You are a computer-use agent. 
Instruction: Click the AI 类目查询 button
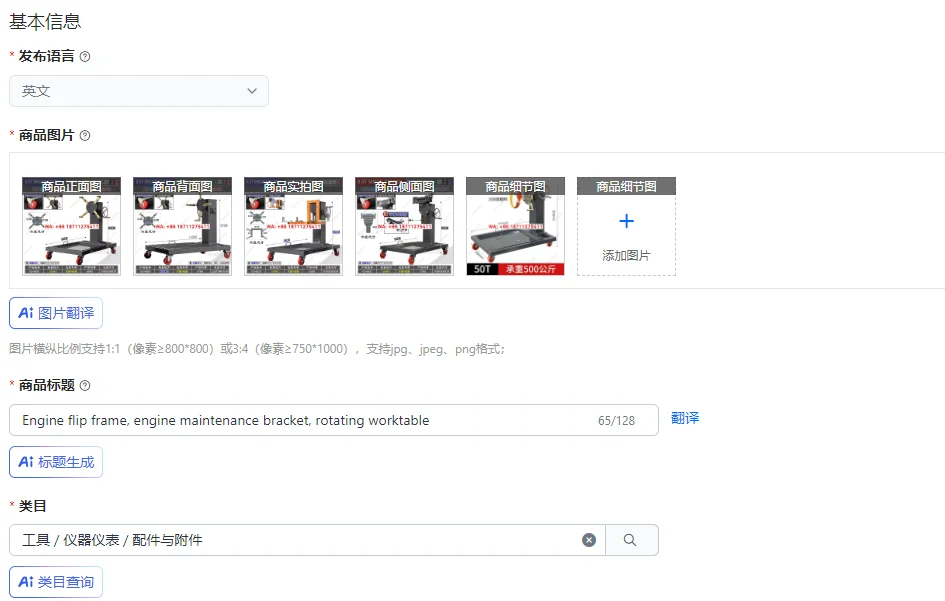(56, 582)
